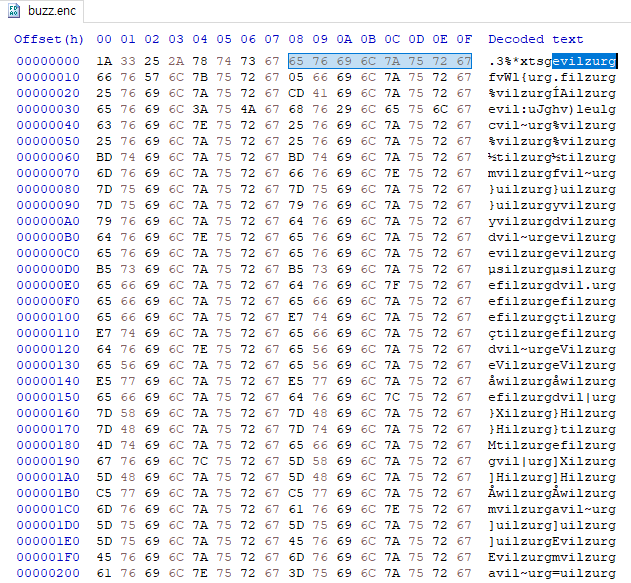Click highlighted decoded text evilzurg
631x583 pixels.
[x=584, y=61]
